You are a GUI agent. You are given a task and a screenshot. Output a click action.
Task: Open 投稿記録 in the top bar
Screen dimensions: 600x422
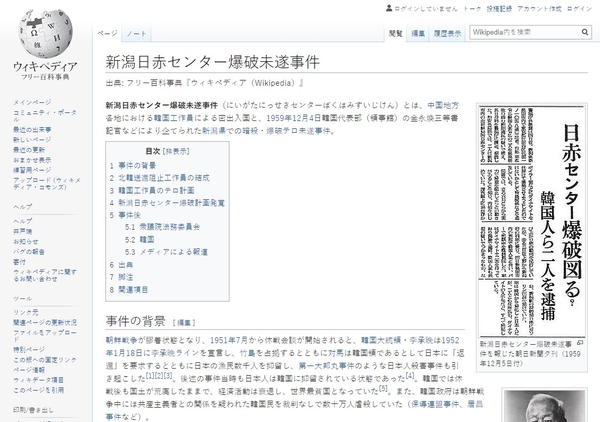[499, 8]
